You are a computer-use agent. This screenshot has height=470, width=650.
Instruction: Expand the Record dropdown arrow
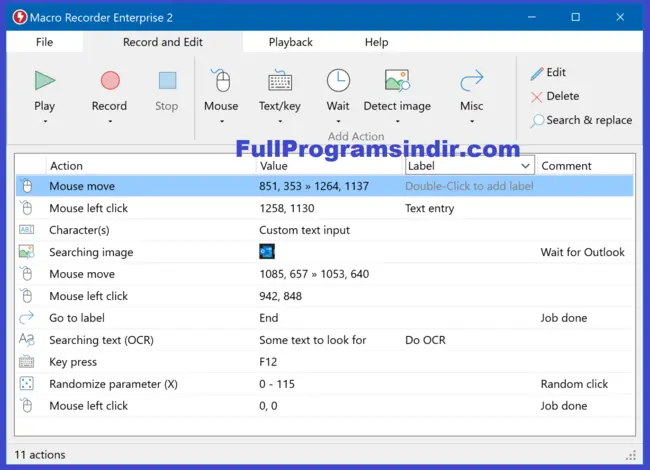[110, 121]
